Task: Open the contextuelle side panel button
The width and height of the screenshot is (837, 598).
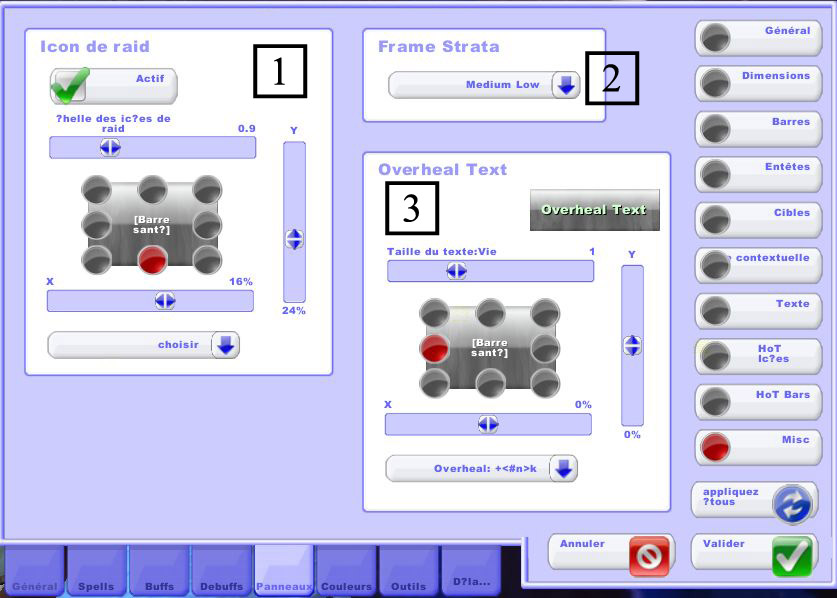Action: [x=758, y=265]
